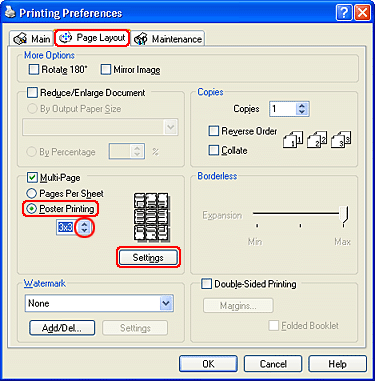Click the poster size 3x3 spinner arrows
Viewport: 375px width, 381px height.
[84, 227]
